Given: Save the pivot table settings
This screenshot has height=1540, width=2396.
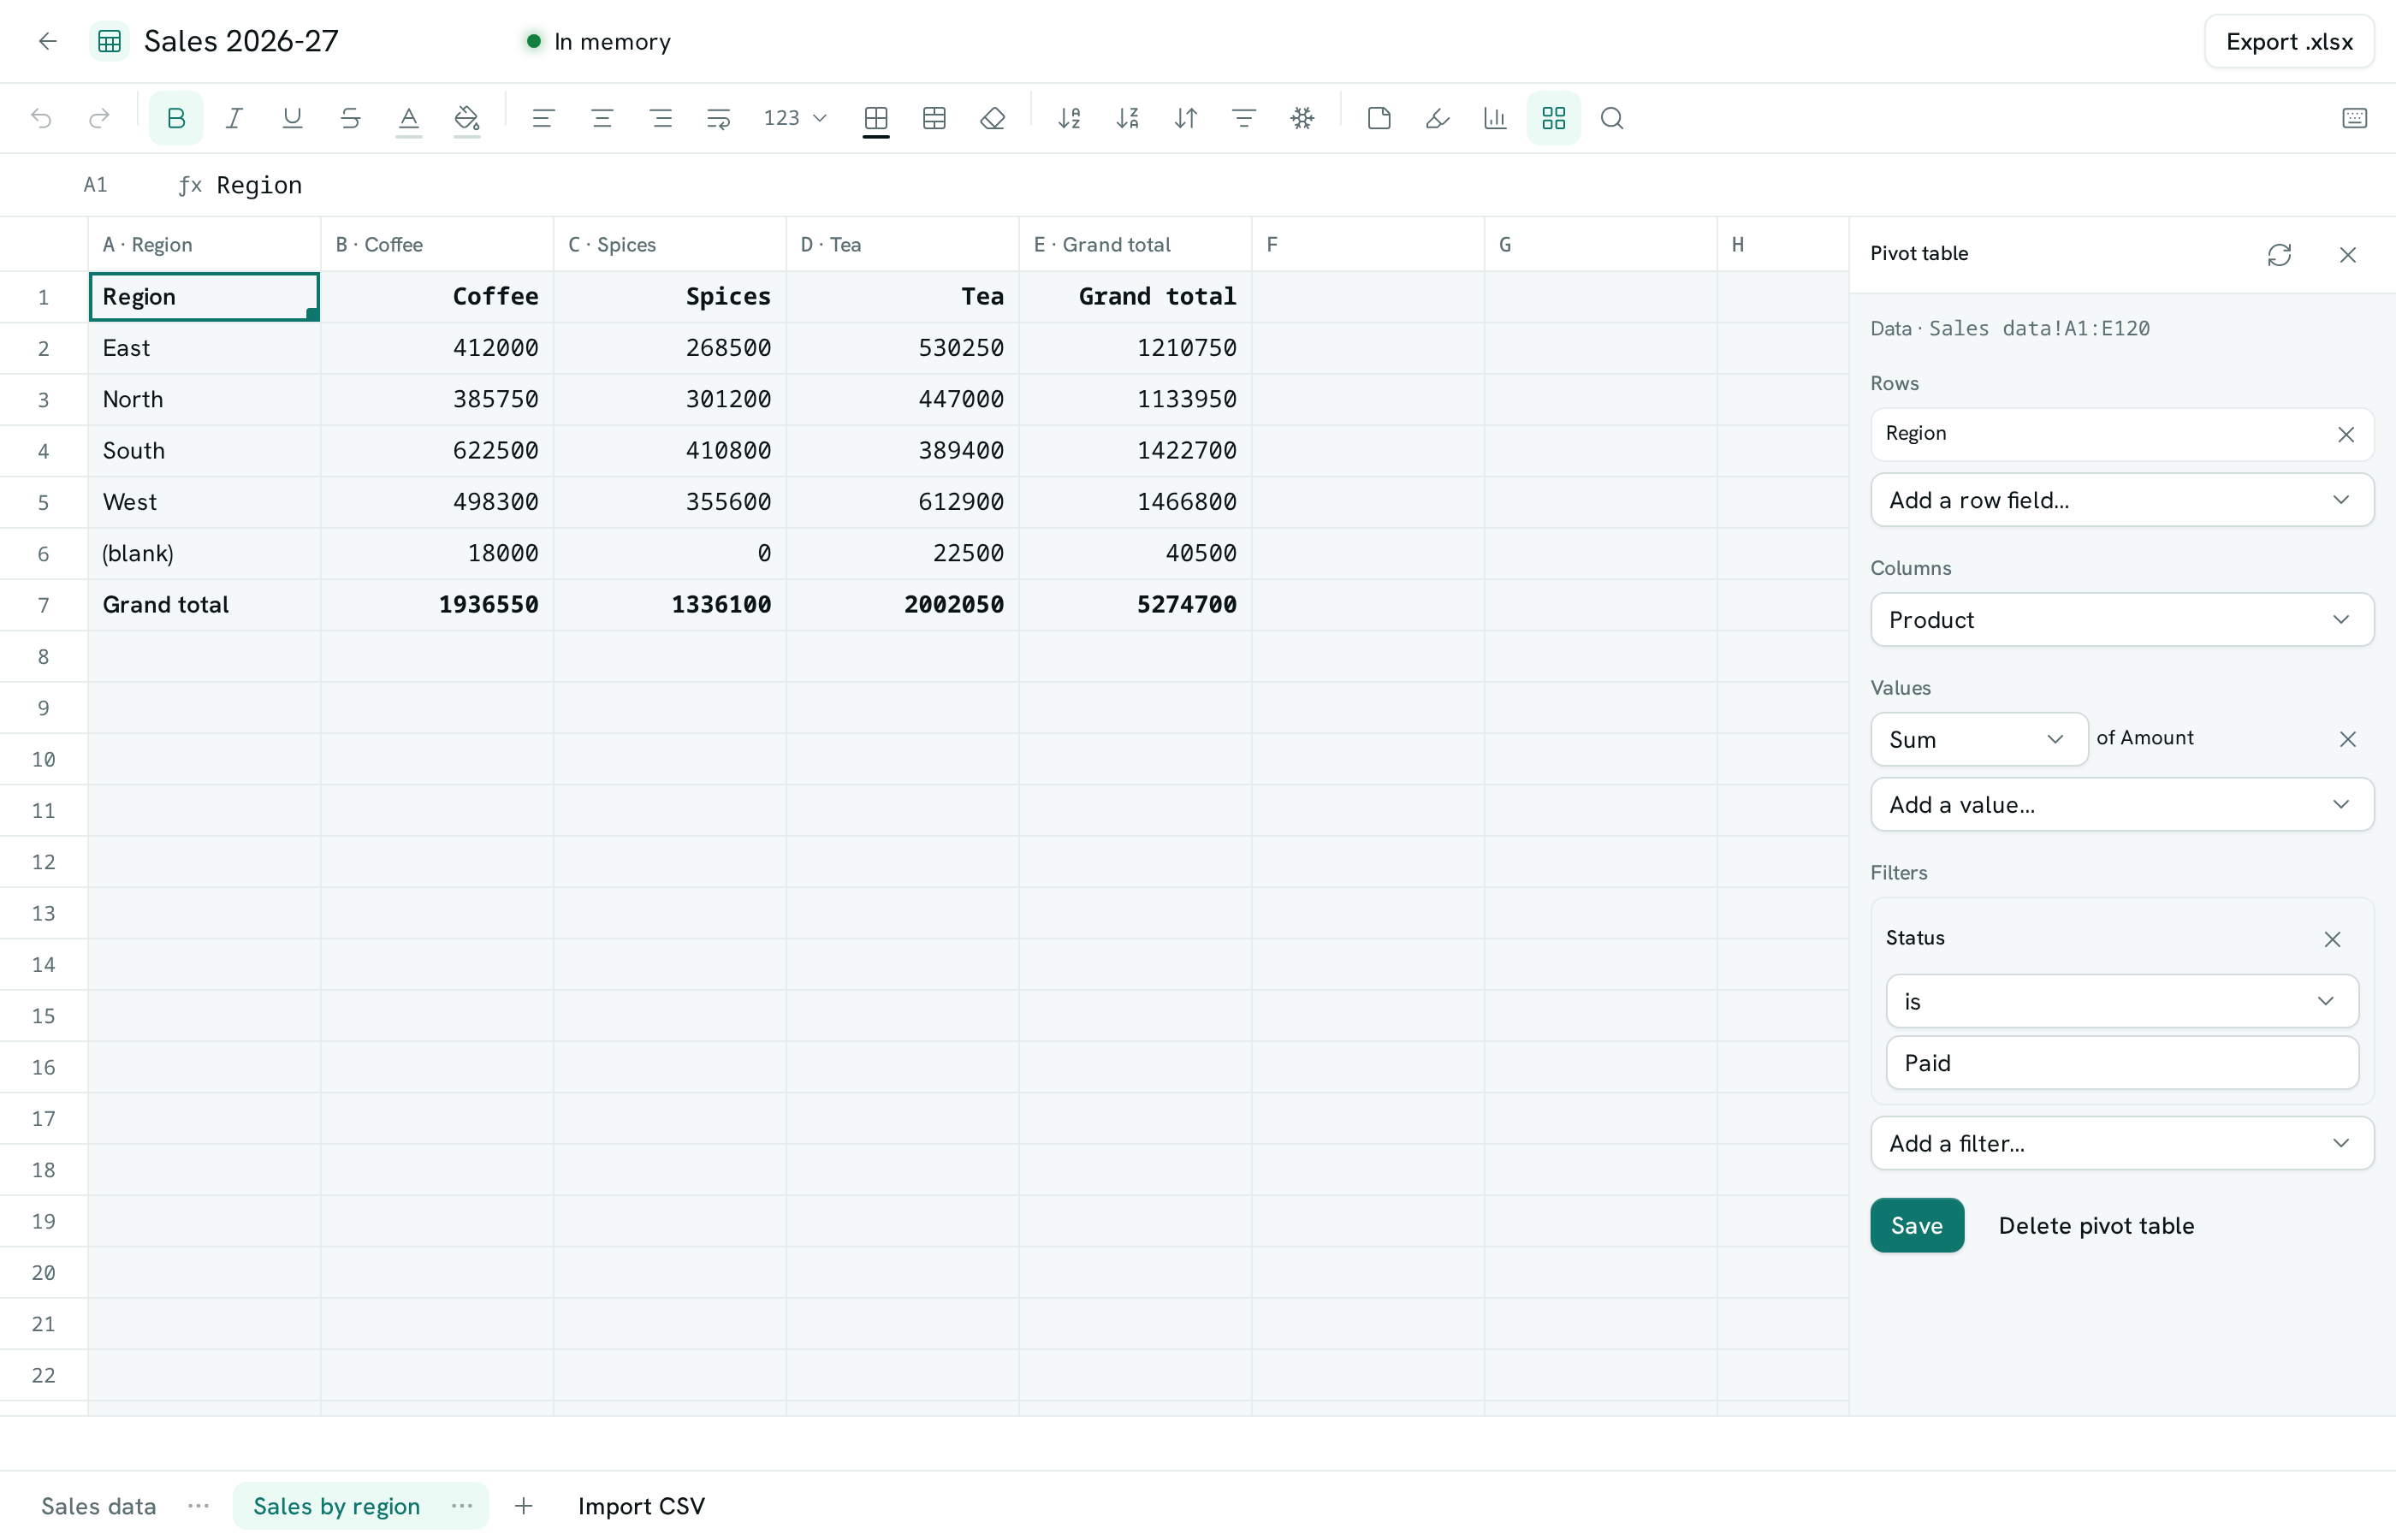Looking at the screenshot, I should point(1917,1225).
